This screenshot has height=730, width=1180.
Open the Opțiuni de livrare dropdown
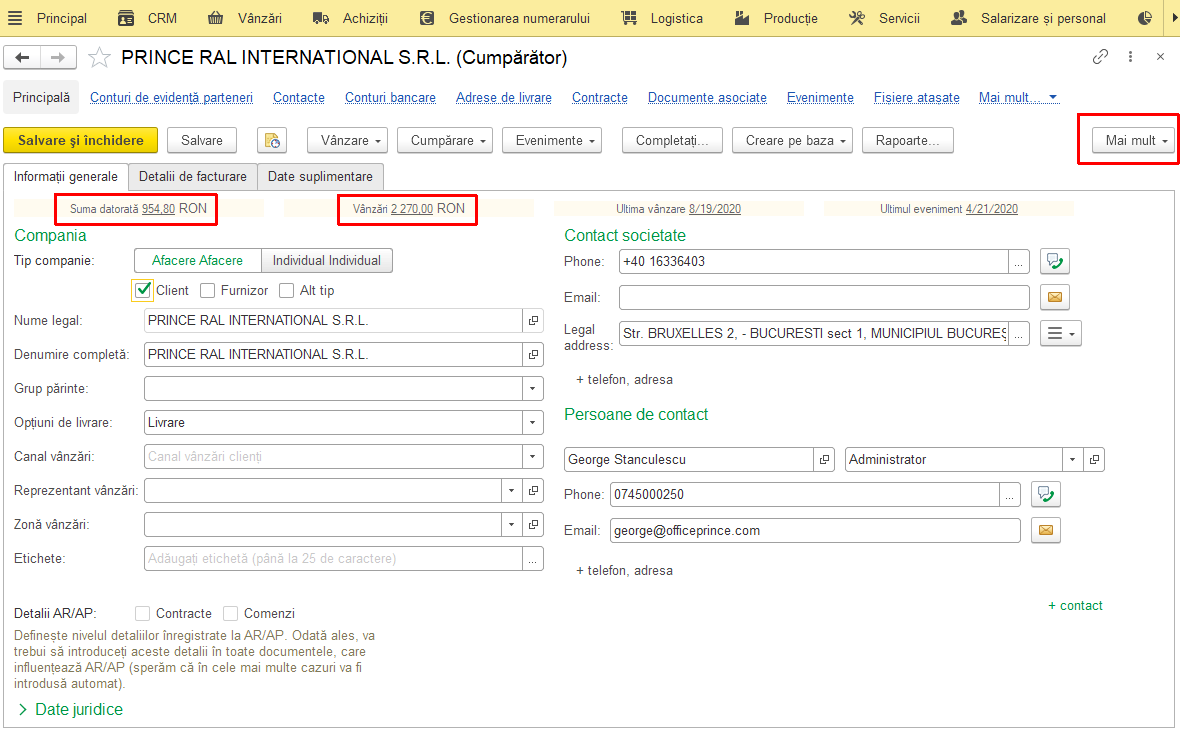[532, 423]
